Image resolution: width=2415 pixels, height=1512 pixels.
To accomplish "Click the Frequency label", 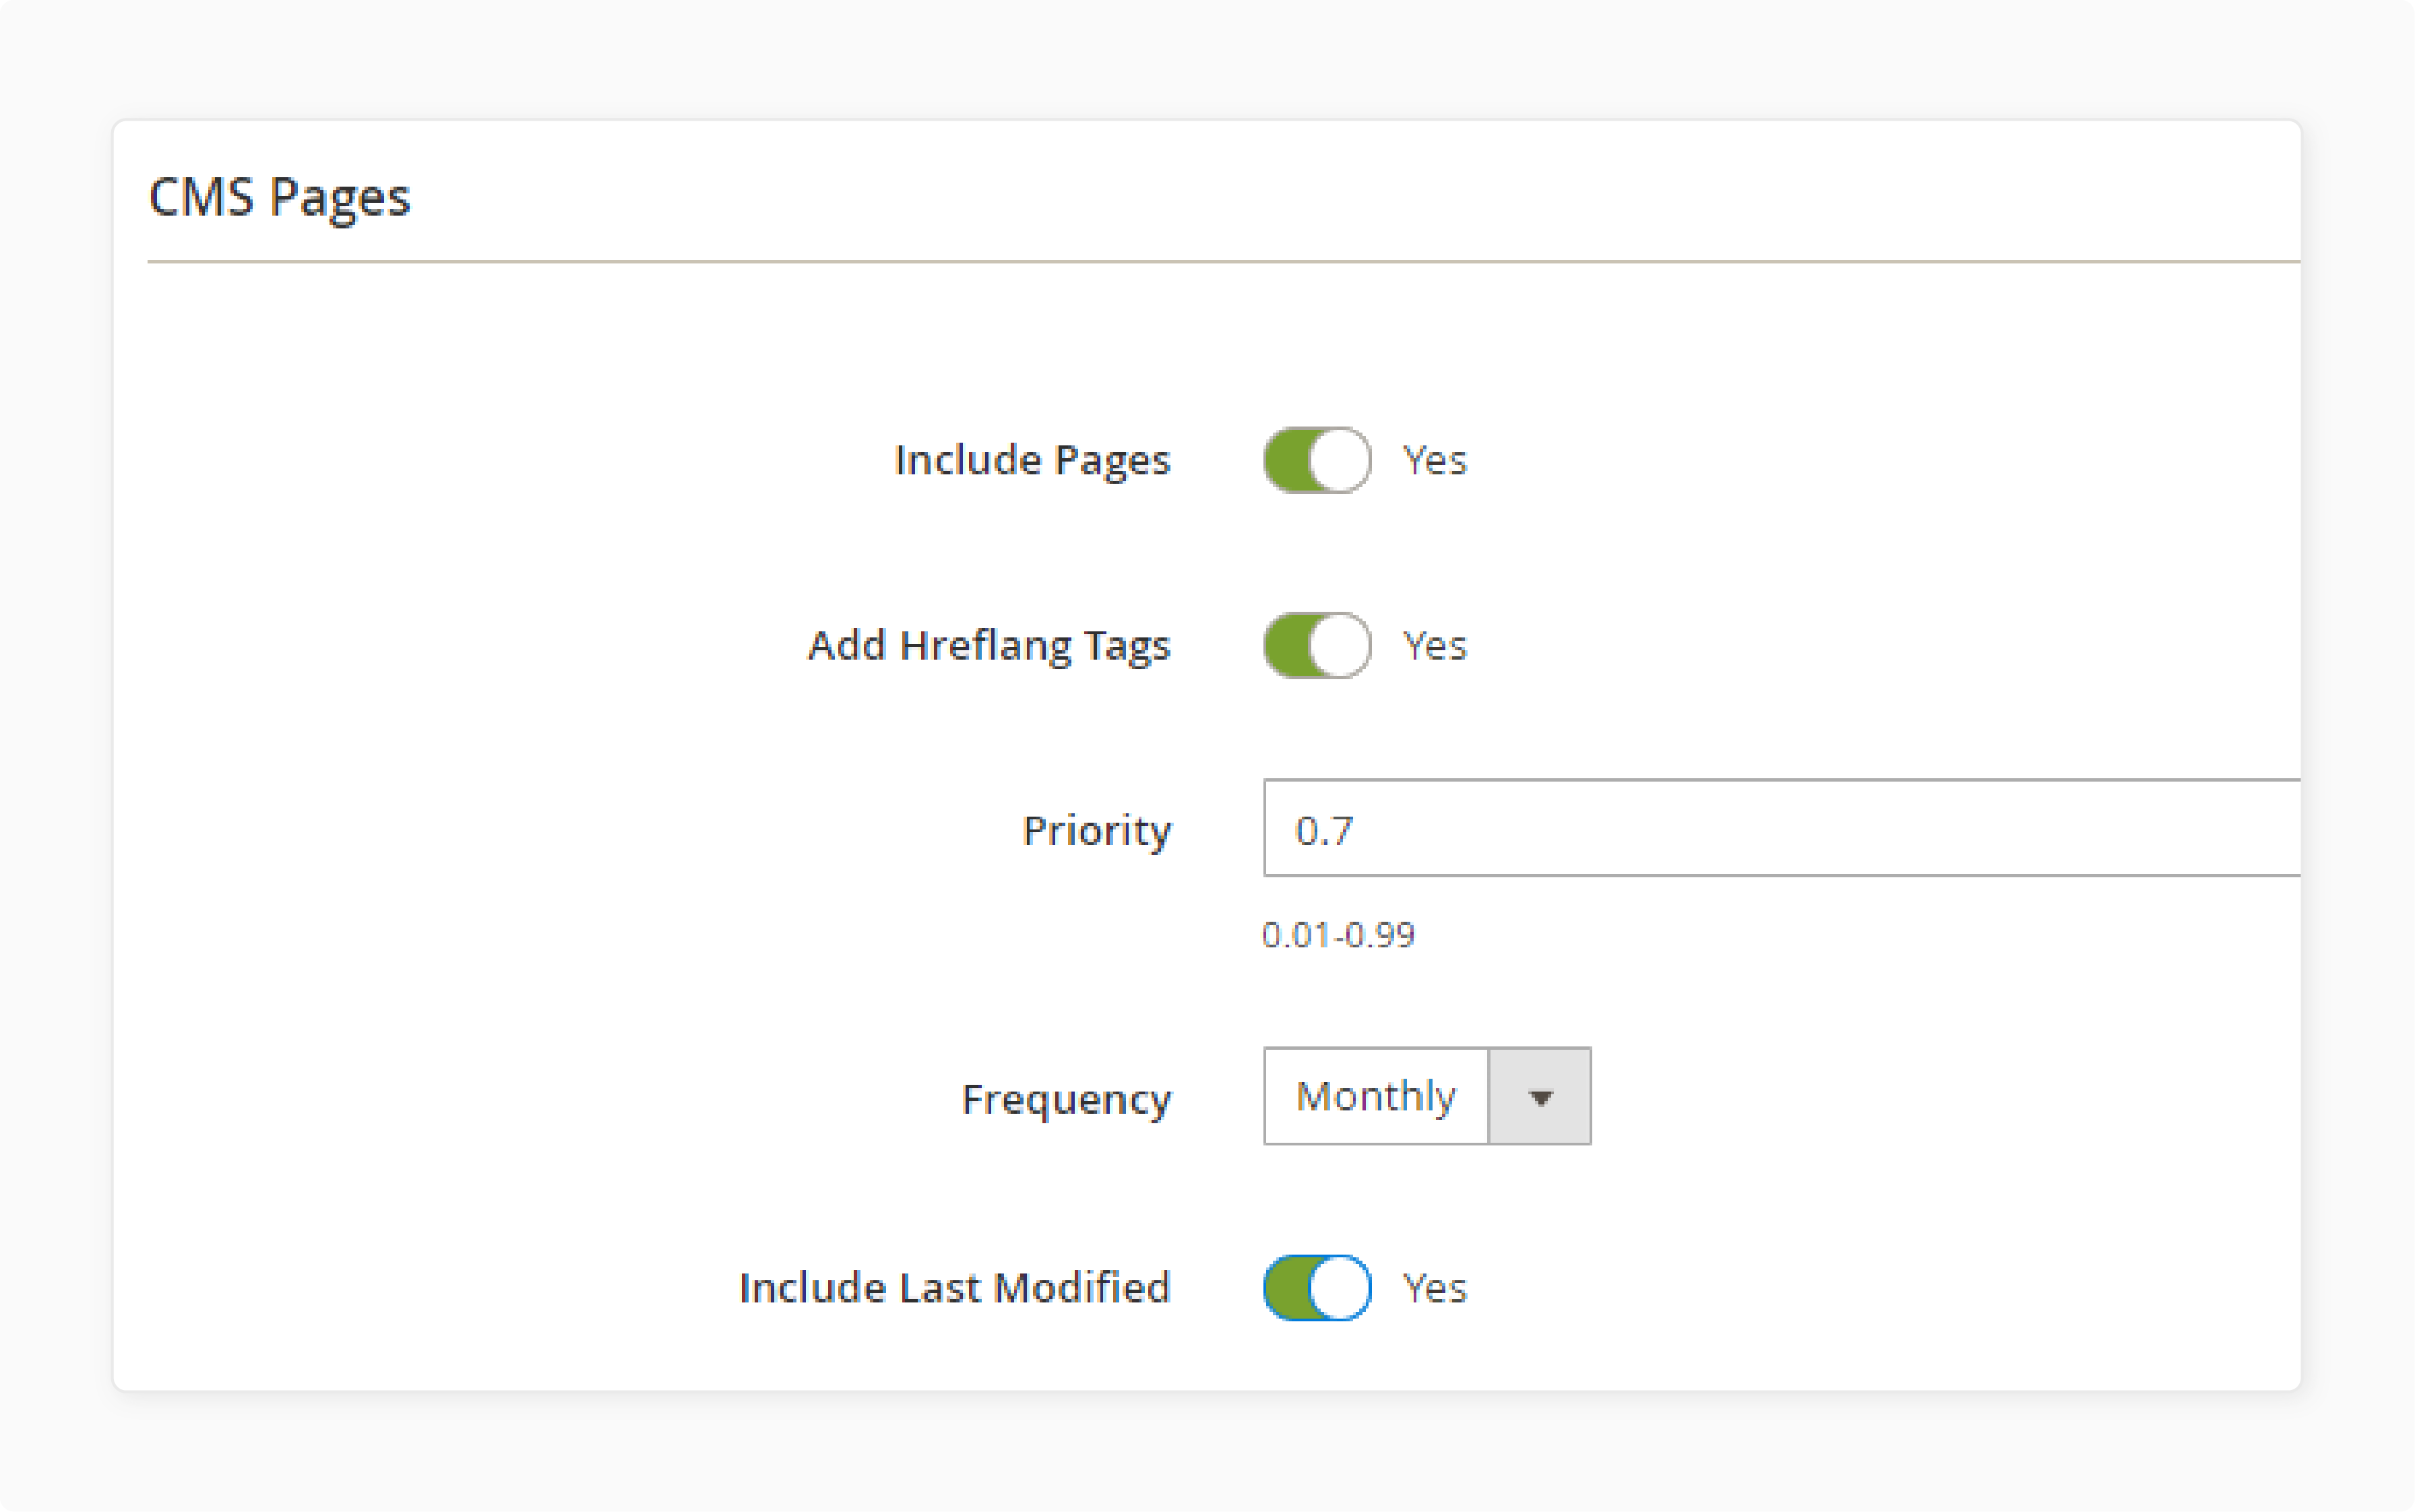I will pyautogui.click(x=1066, y=1100).
